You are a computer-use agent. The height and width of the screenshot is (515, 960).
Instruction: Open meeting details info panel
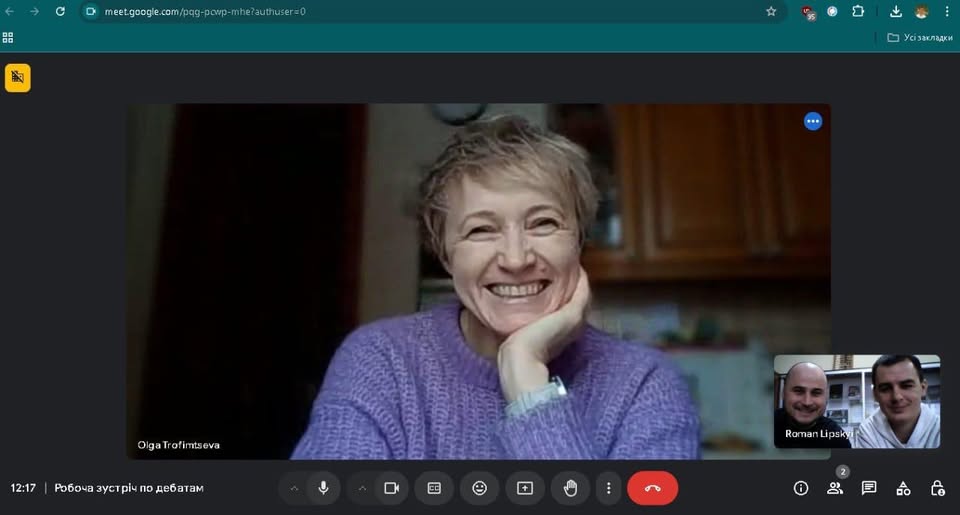tap(801, 488)
